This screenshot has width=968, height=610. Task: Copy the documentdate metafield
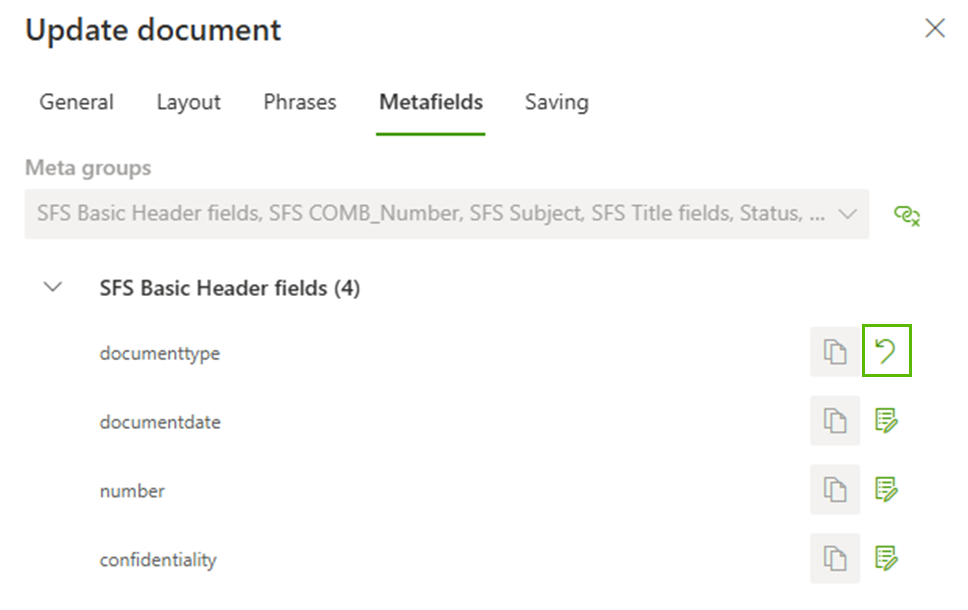834,421
